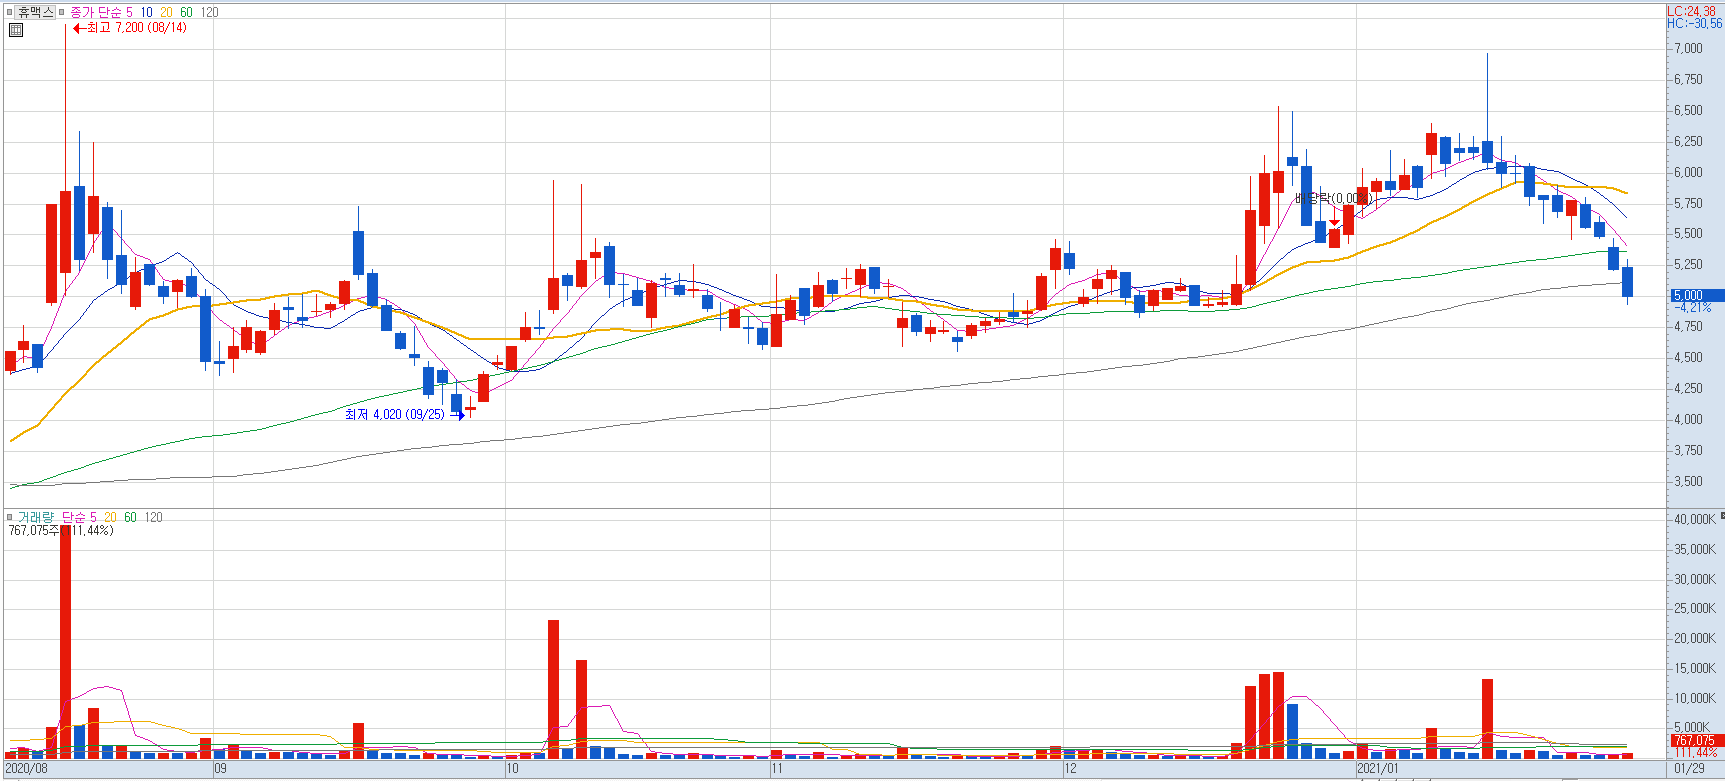Select the orange price moving average 20 label
The height and width of the screenshot is (781, 1725).
166,12
